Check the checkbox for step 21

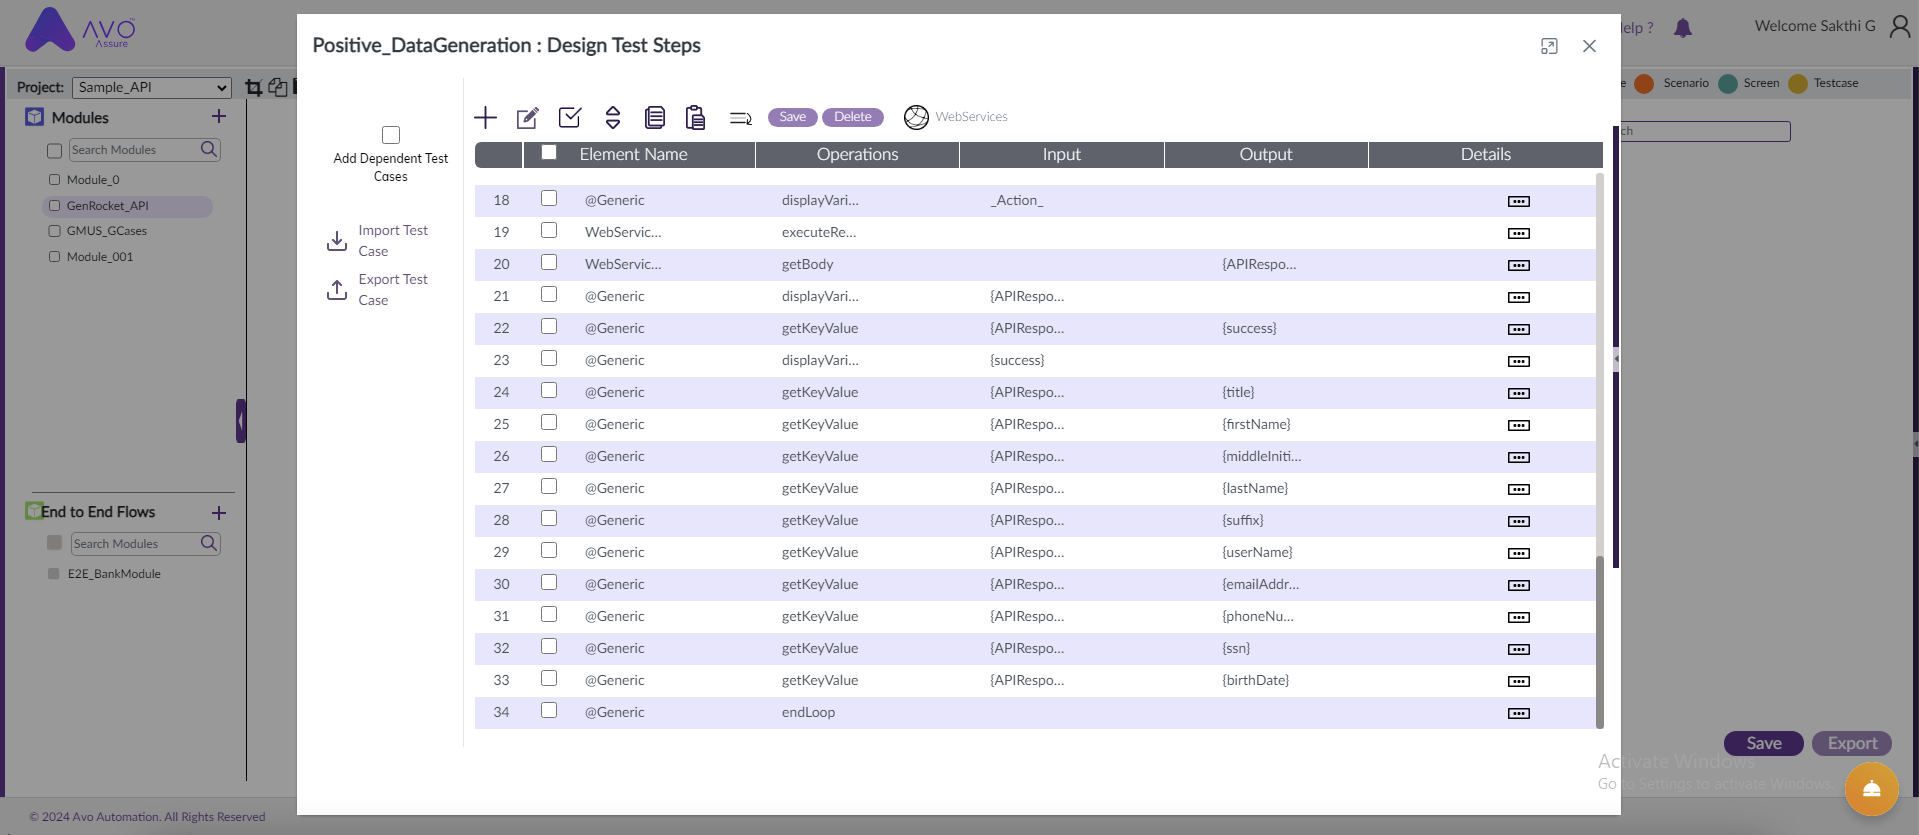tap(549, 294)
